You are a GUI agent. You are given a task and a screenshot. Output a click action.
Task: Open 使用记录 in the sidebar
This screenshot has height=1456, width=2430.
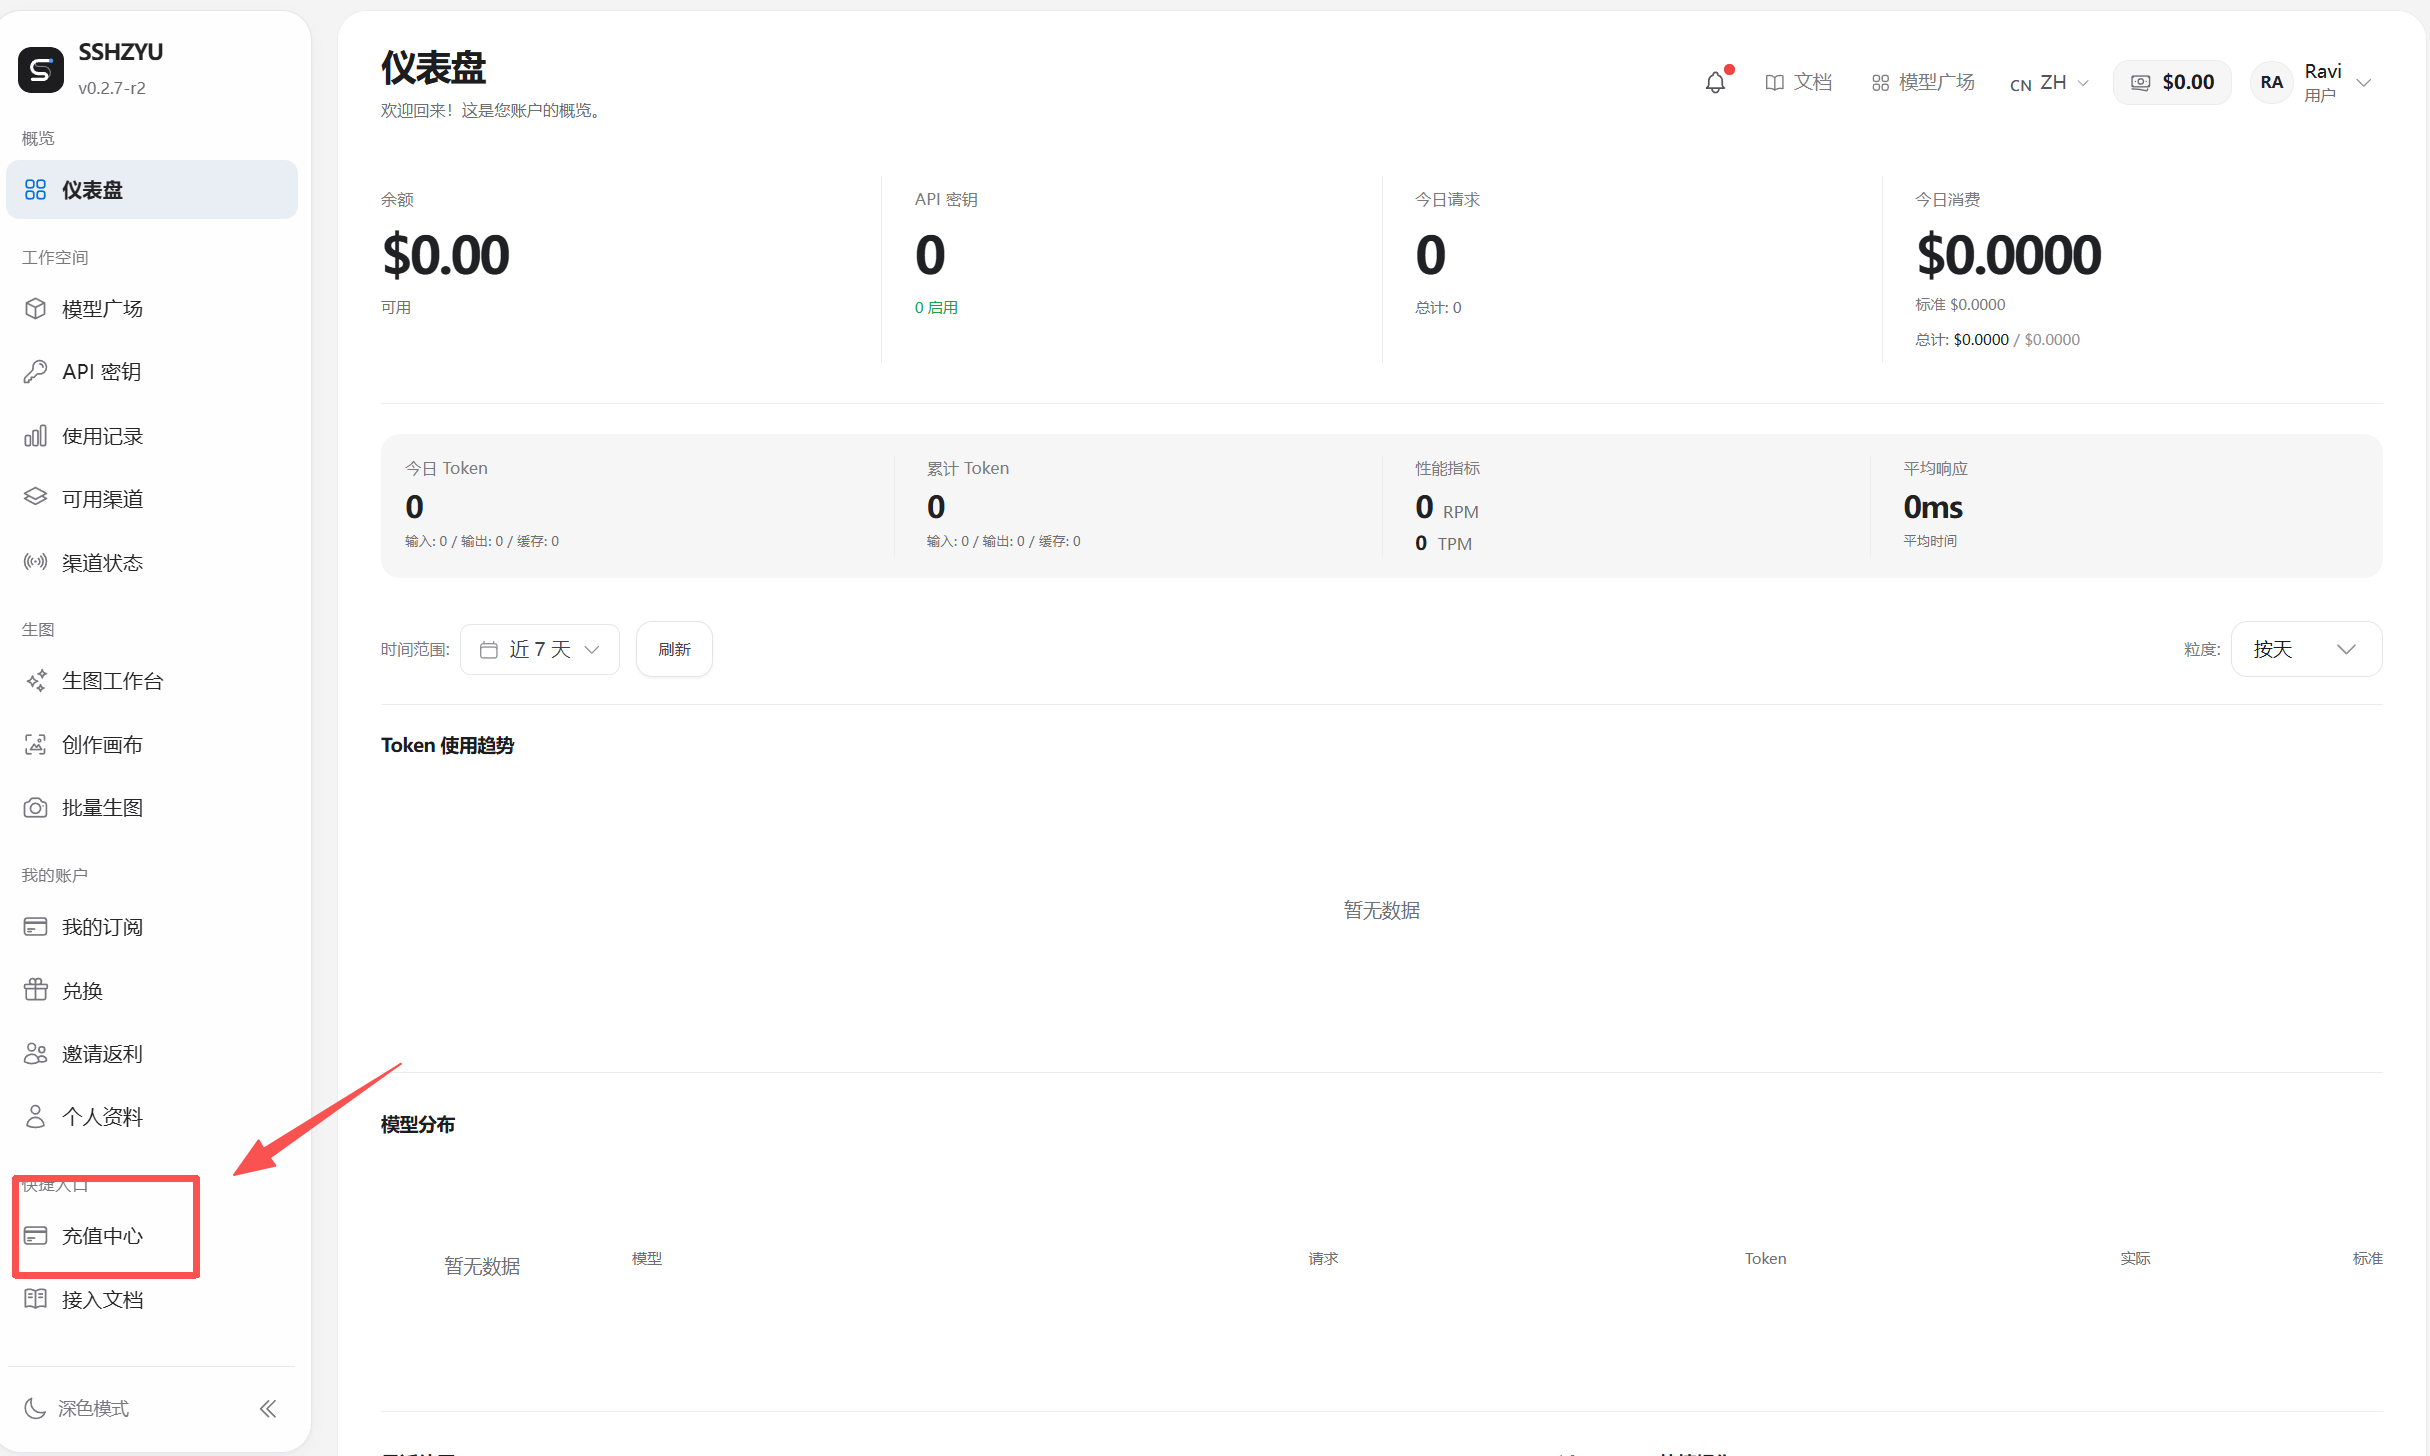(152, 436)
